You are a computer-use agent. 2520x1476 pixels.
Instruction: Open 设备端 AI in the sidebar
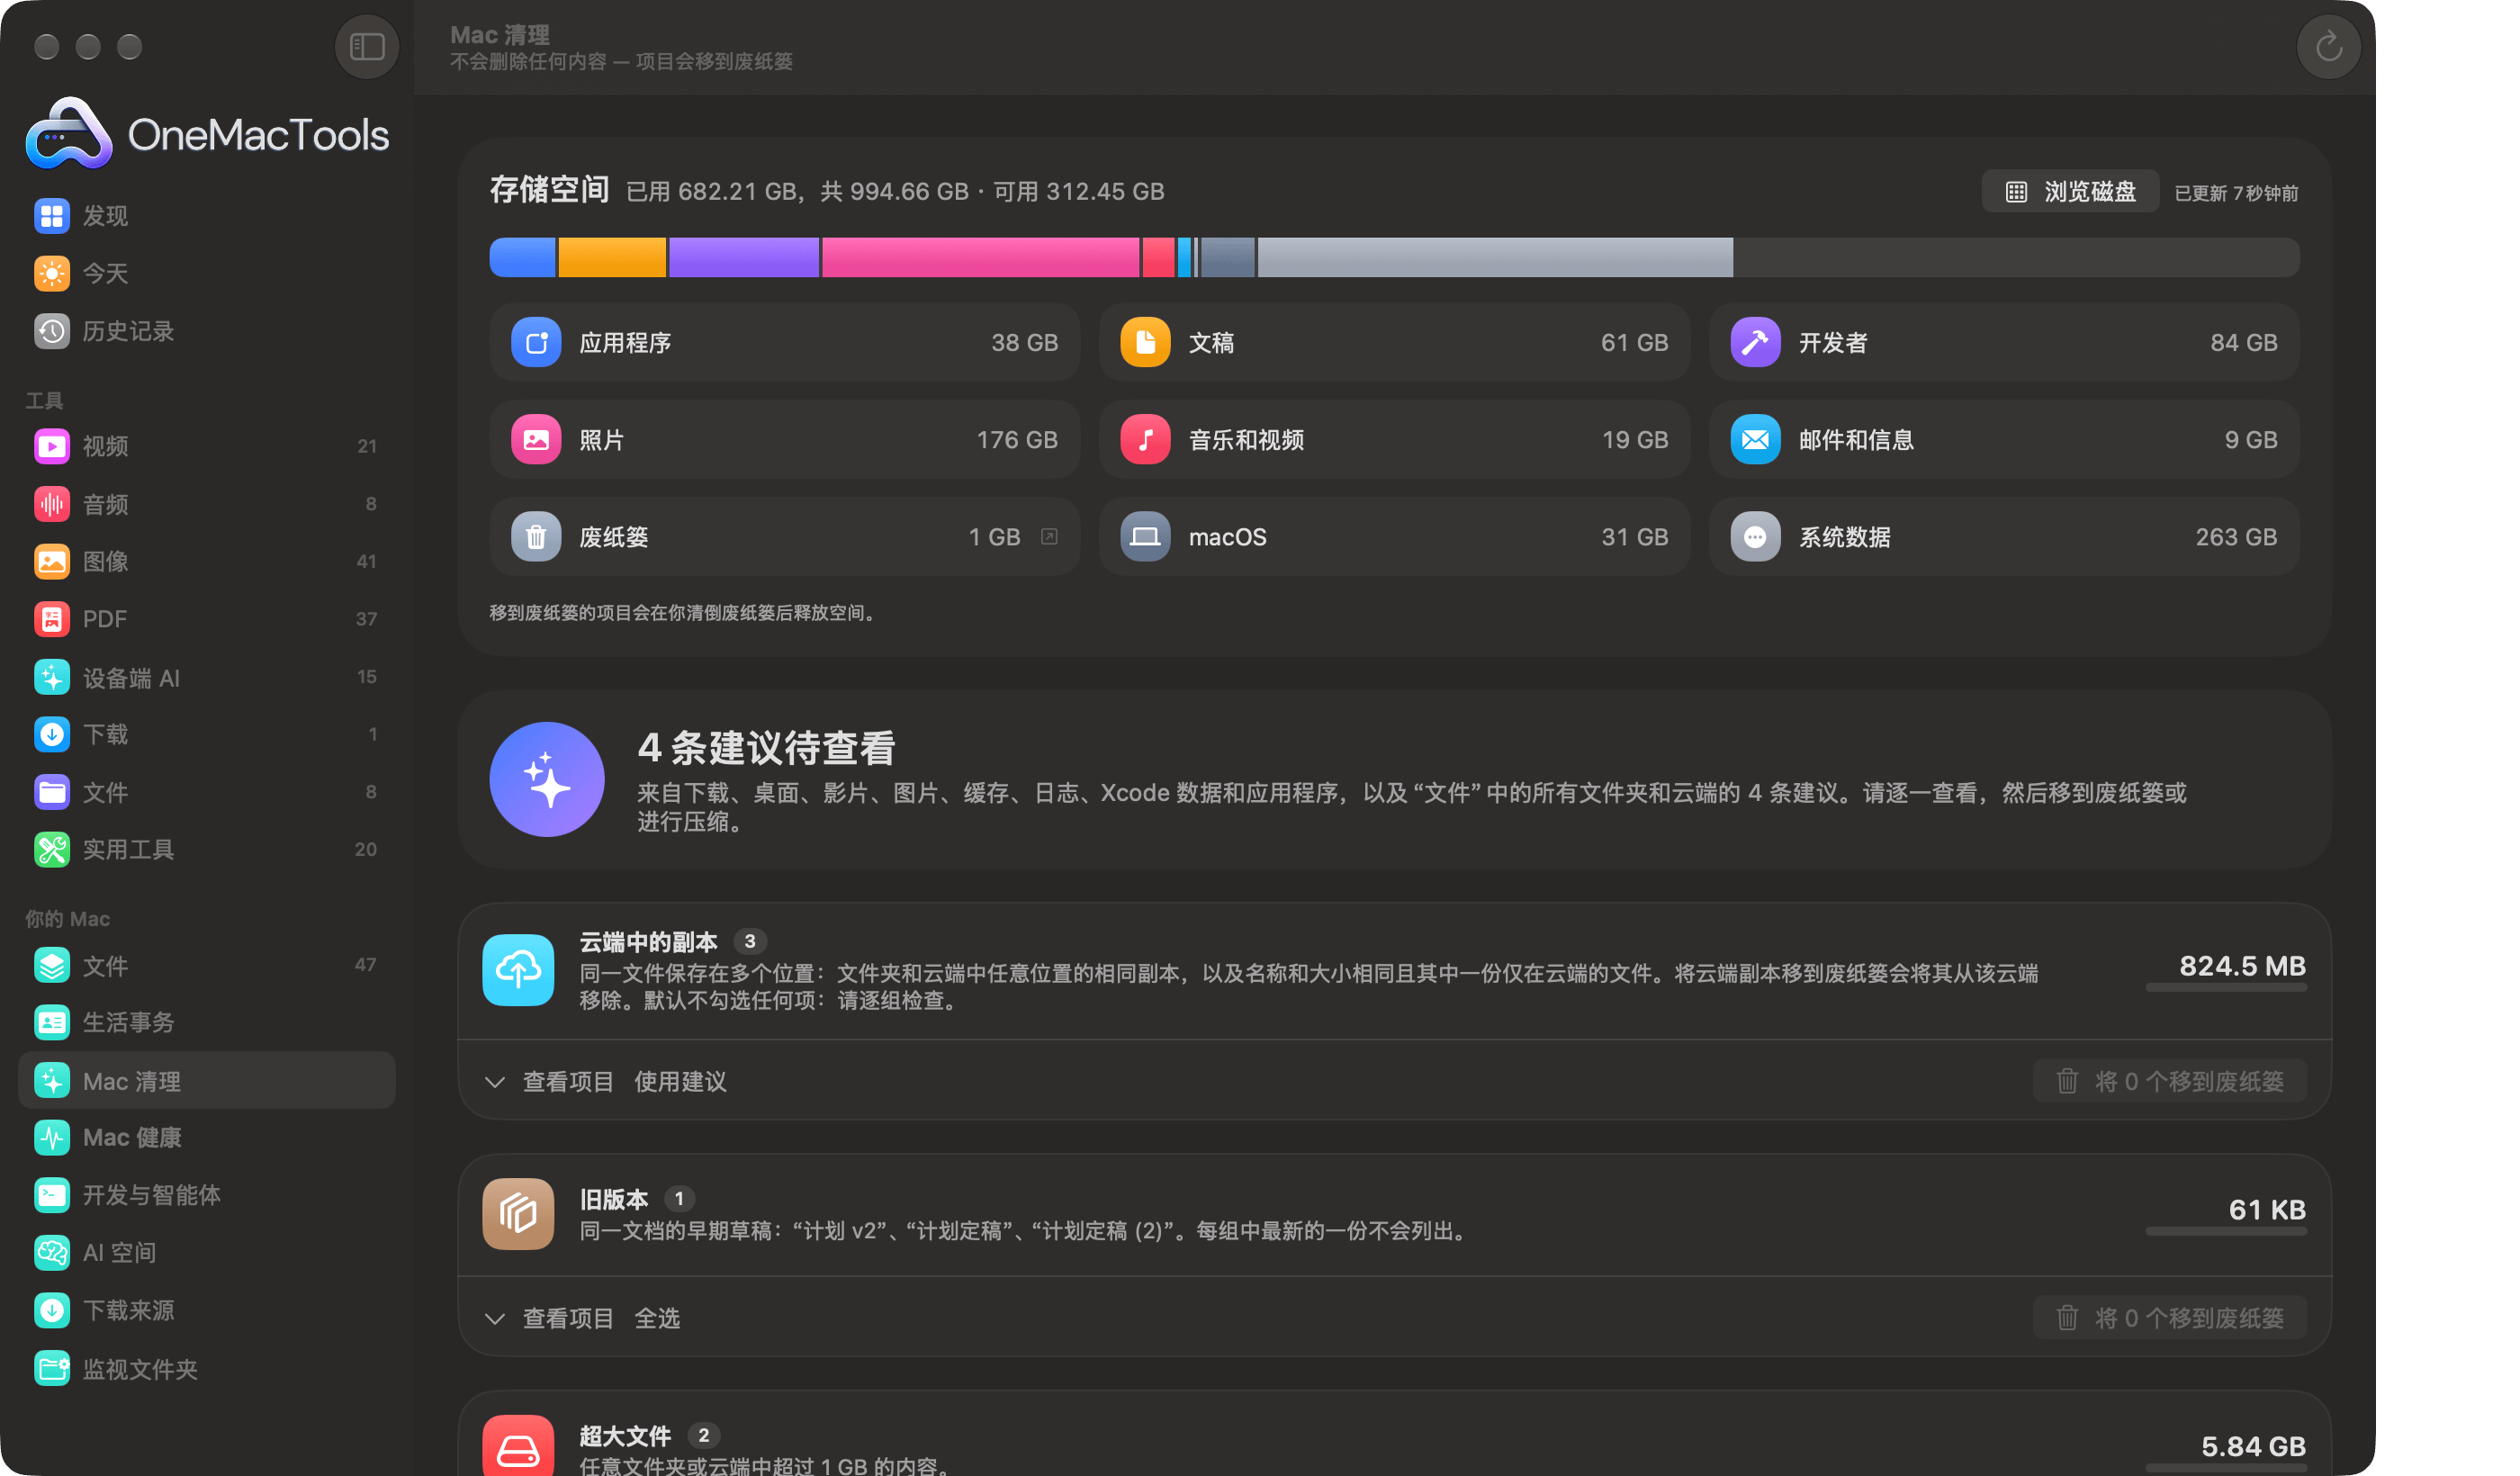tap(207, 677)
